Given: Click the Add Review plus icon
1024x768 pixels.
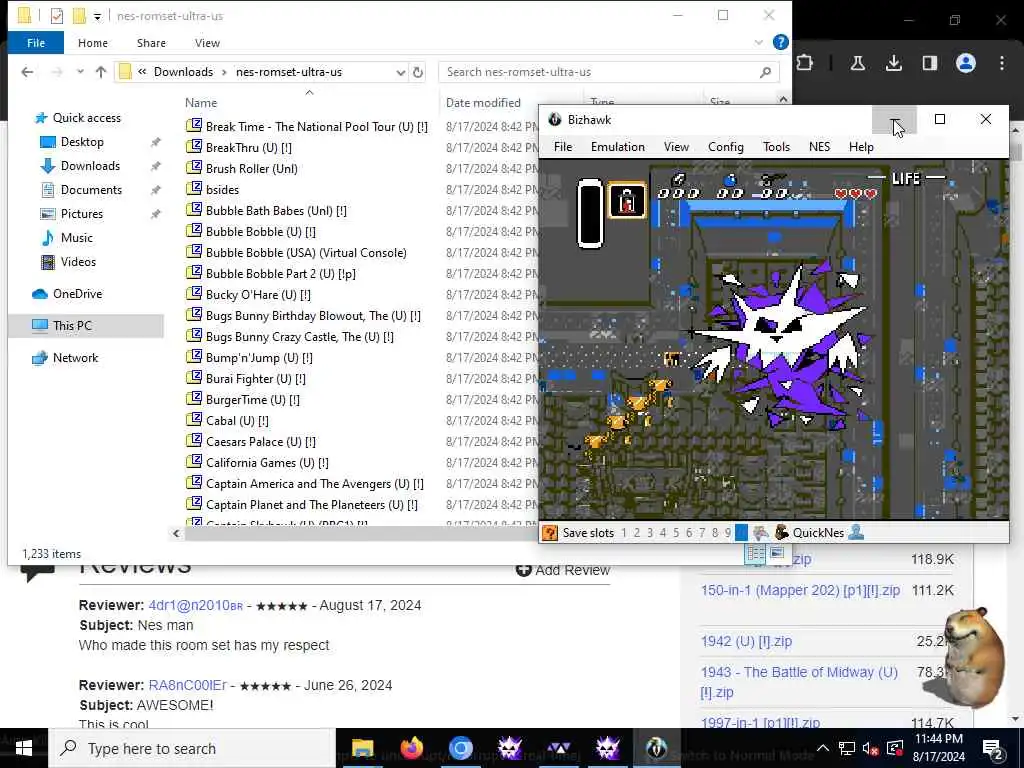Looking at the screenshot, I should tap(523, 570).
